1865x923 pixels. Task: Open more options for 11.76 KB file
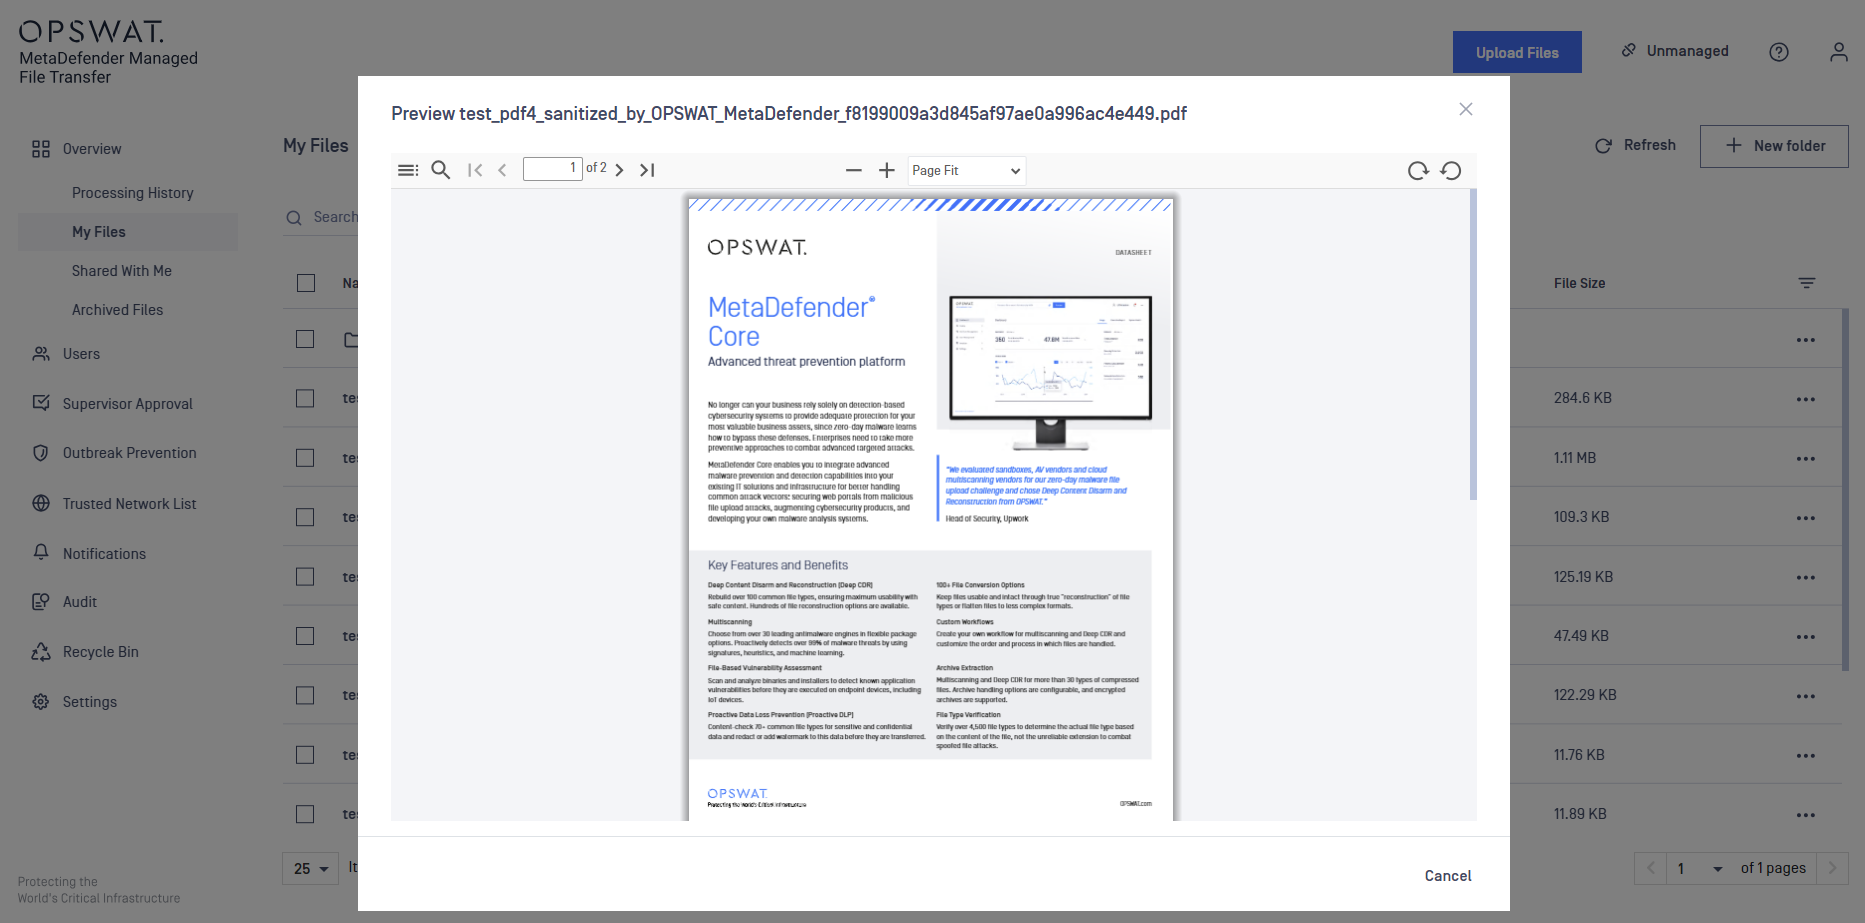(1806, 756)
